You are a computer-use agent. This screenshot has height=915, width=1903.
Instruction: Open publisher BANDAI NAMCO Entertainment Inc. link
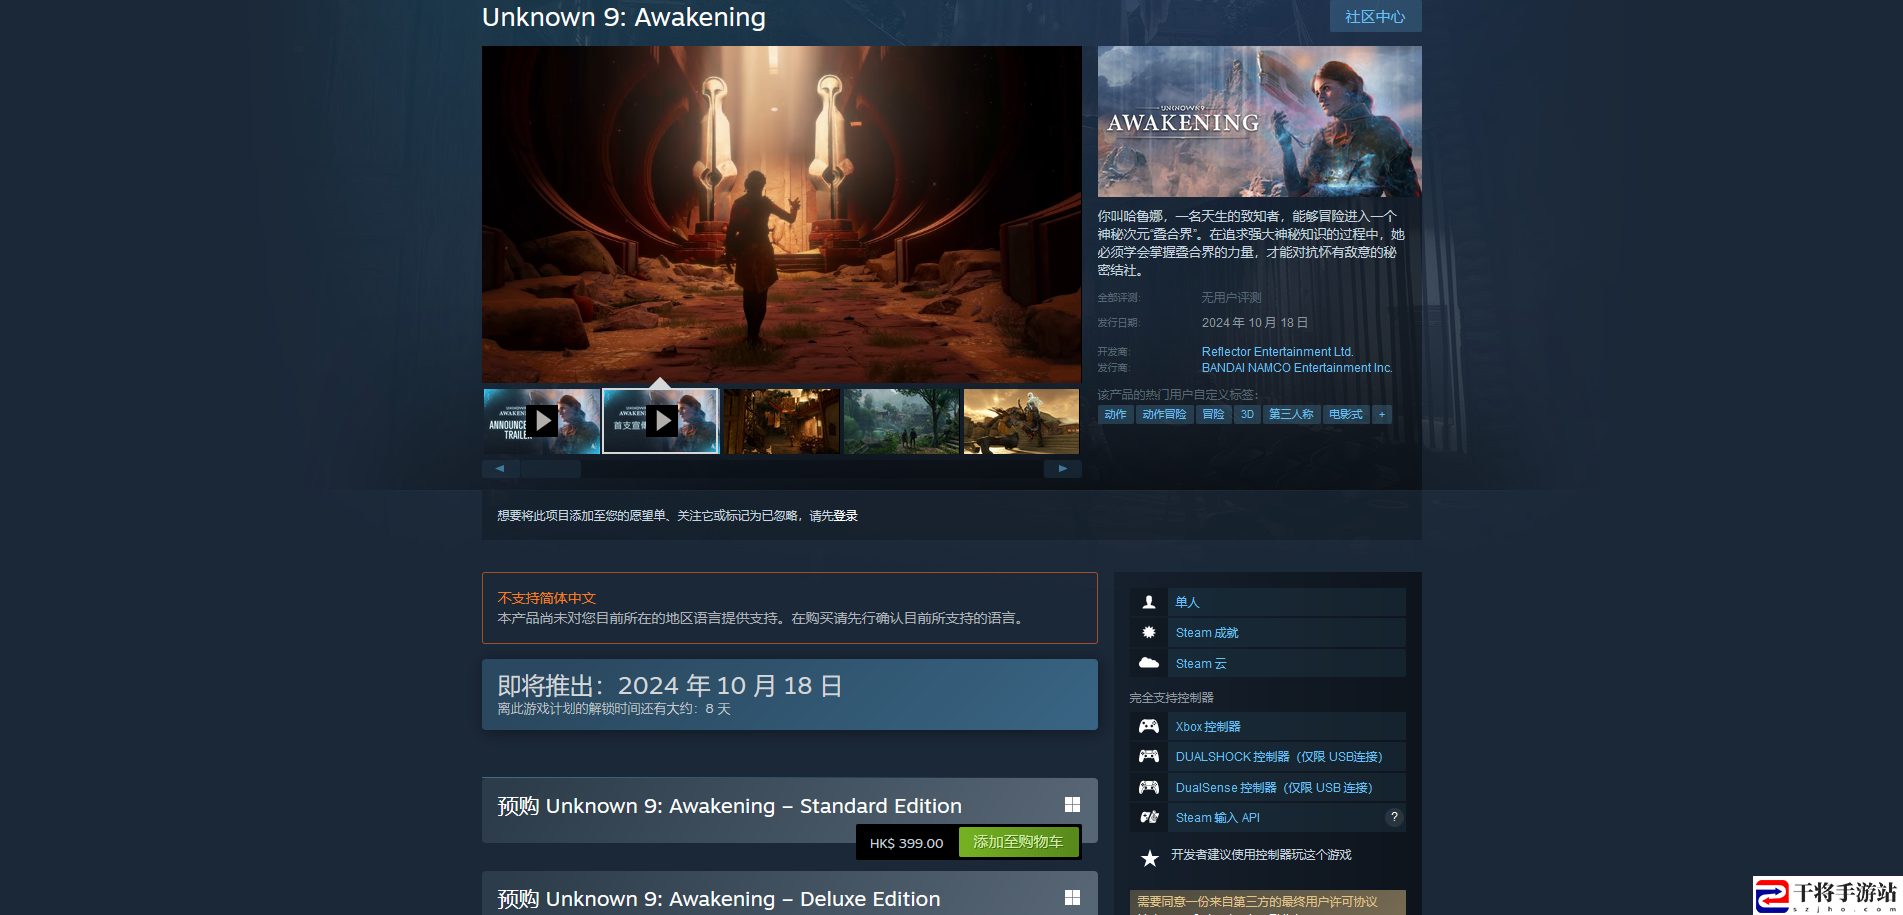pyautogui.click(x=1297, y=368)
